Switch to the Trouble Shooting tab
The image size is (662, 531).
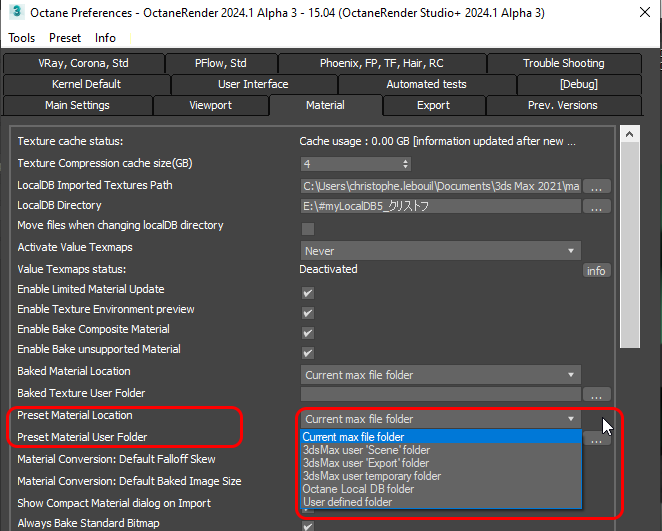pyautogui.click(x=563, y=63)
